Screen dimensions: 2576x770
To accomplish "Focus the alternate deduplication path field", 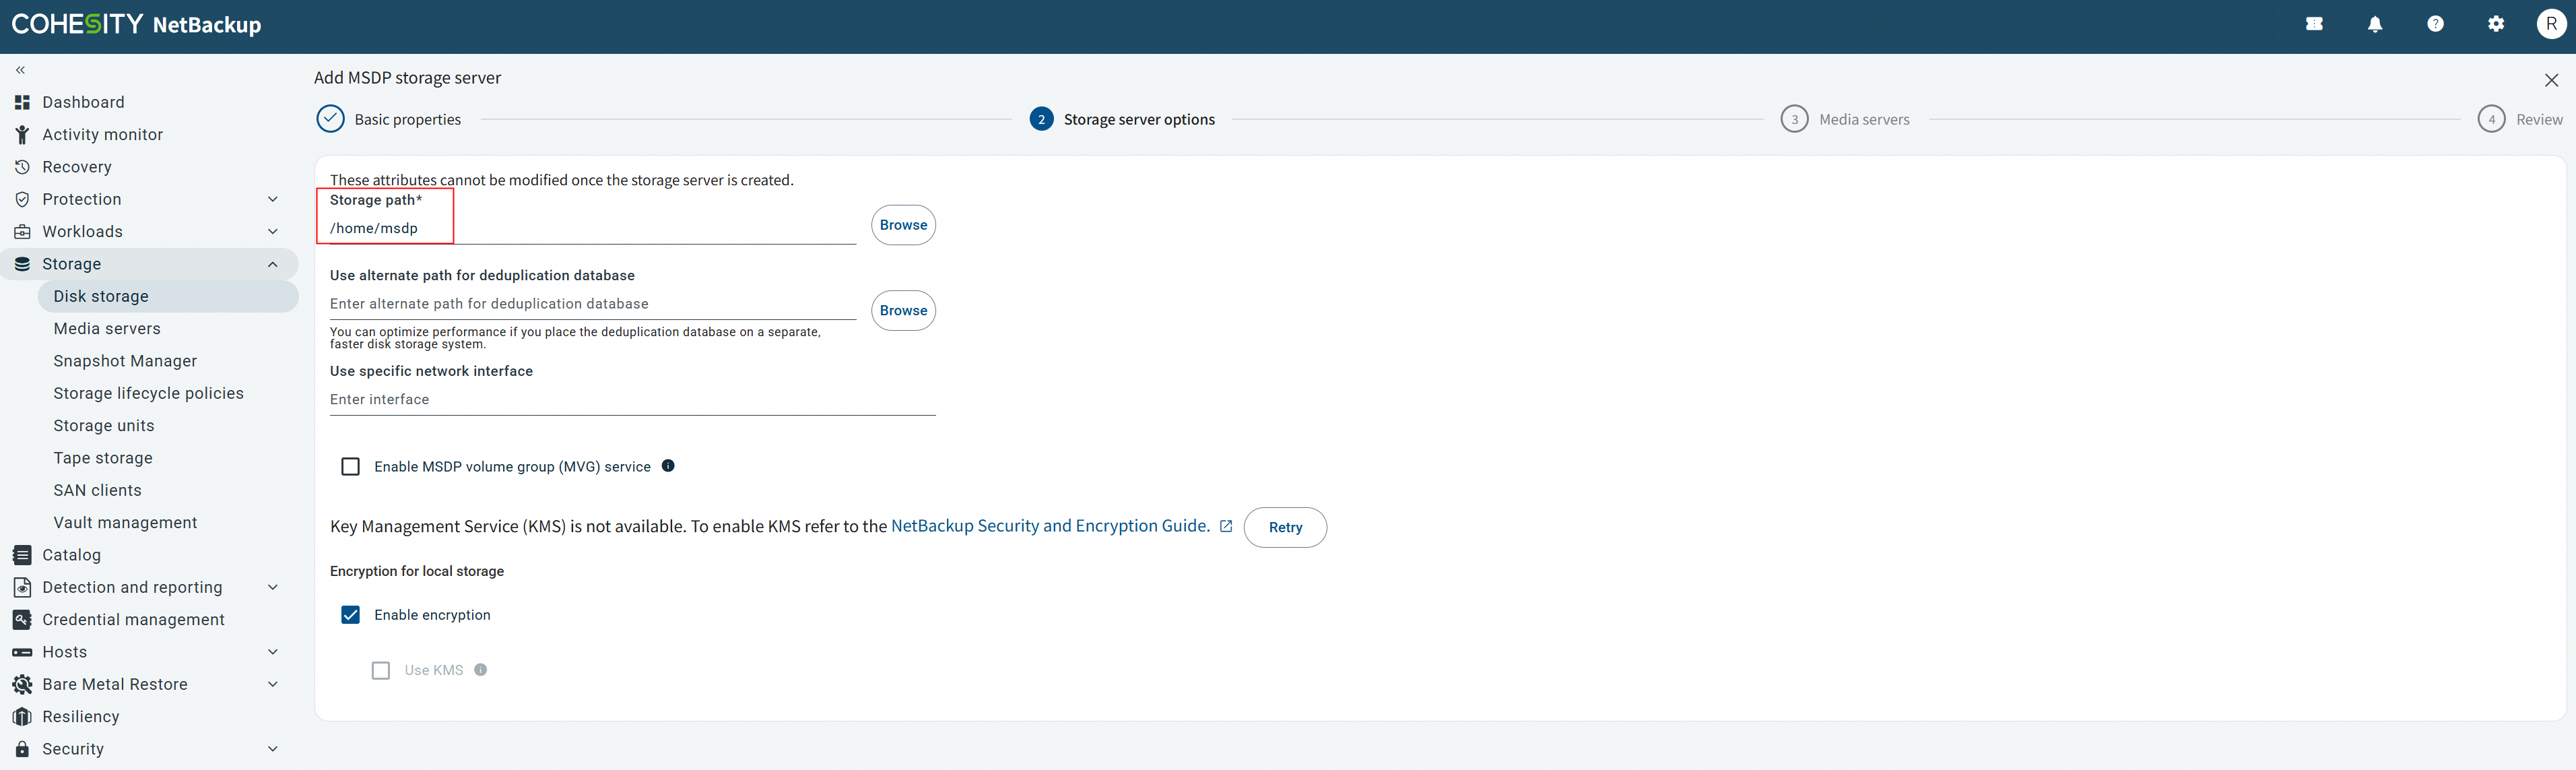I will 593,304.
